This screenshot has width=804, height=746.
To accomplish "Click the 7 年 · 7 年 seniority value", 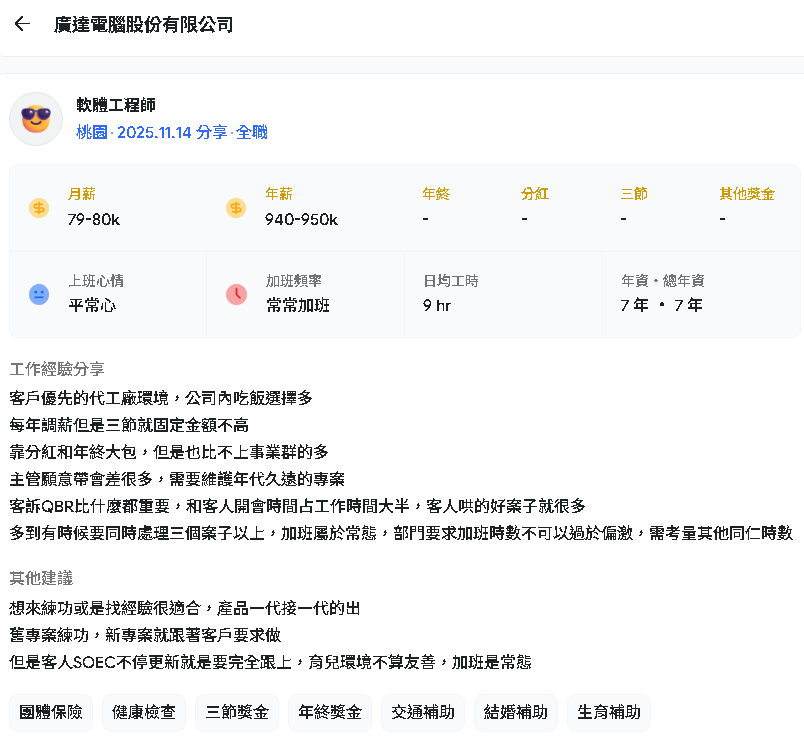I will click(661, 306).
